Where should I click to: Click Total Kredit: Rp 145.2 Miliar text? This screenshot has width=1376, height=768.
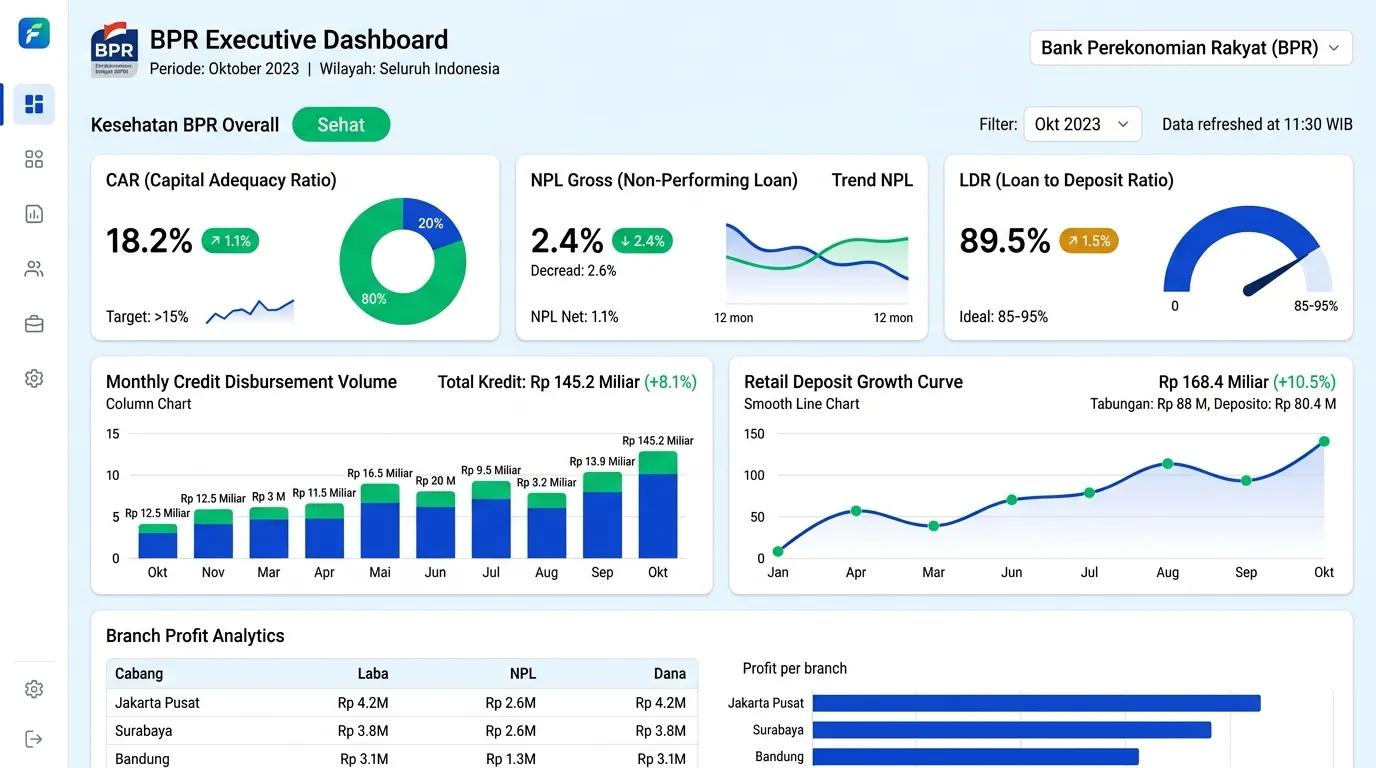(539, 382)
